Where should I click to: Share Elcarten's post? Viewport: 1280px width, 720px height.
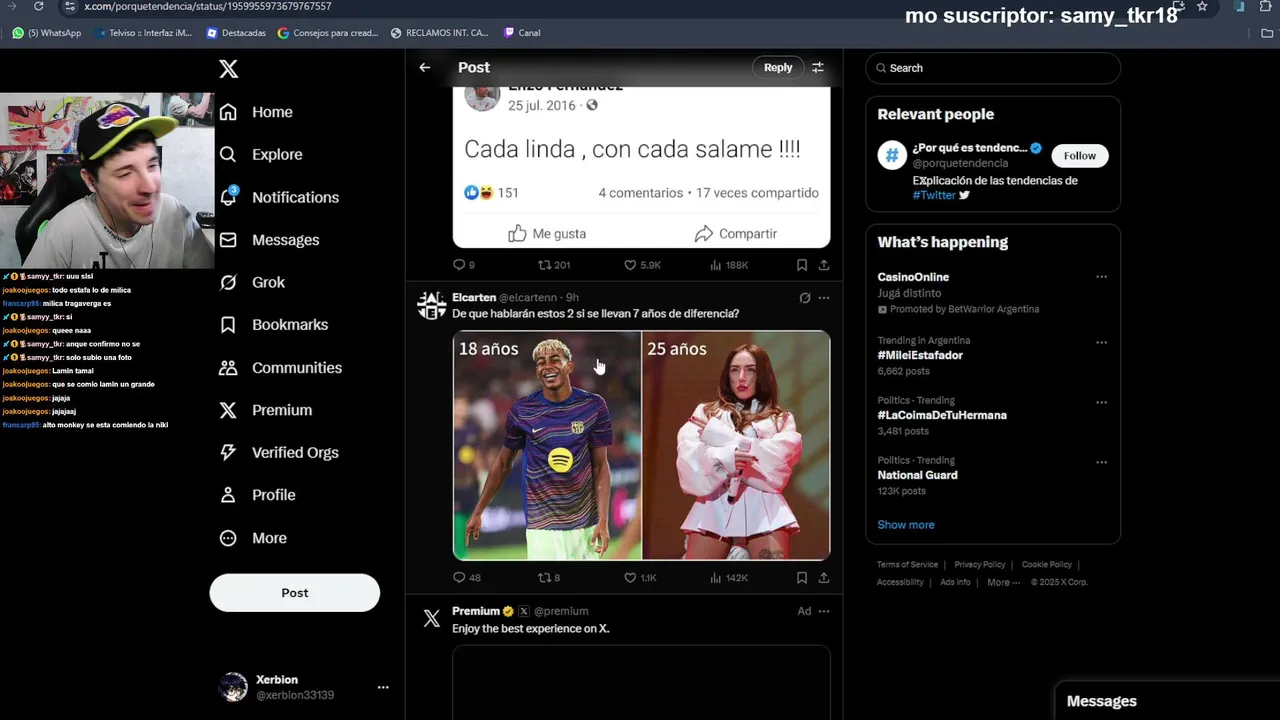click(x=824, y=578)
